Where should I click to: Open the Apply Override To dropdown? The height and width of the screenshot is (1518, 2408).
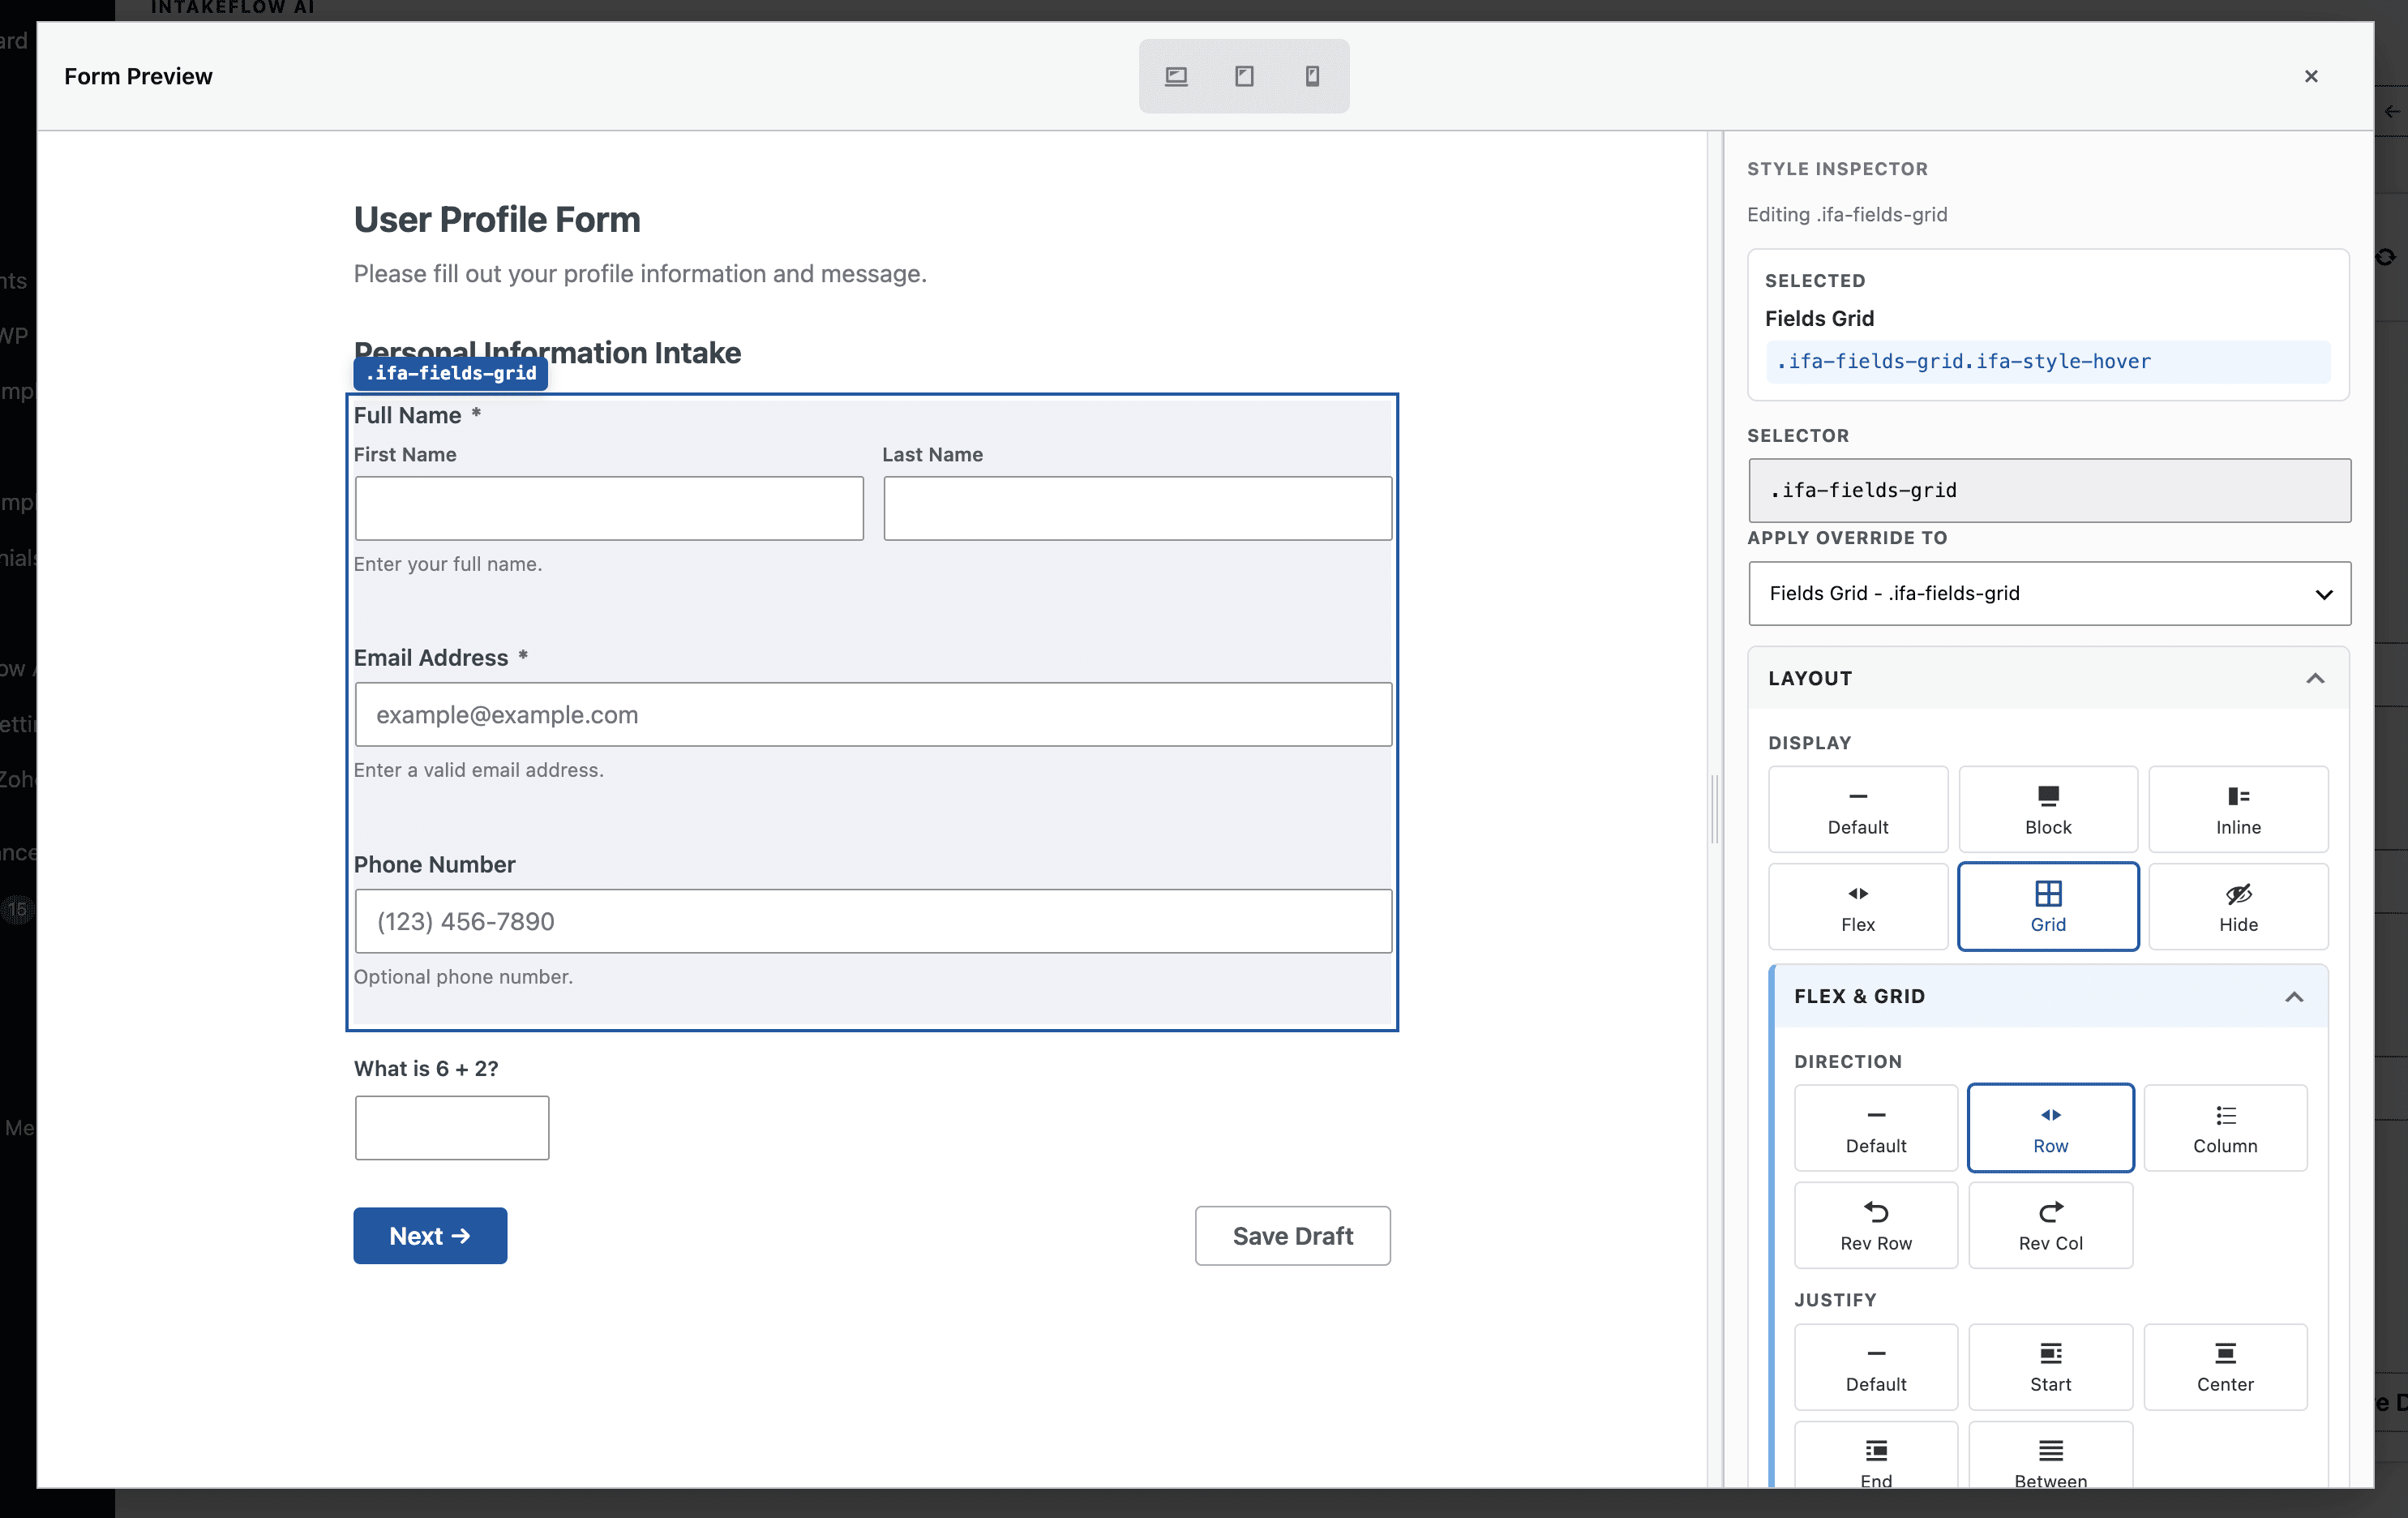coord(2049,593)
